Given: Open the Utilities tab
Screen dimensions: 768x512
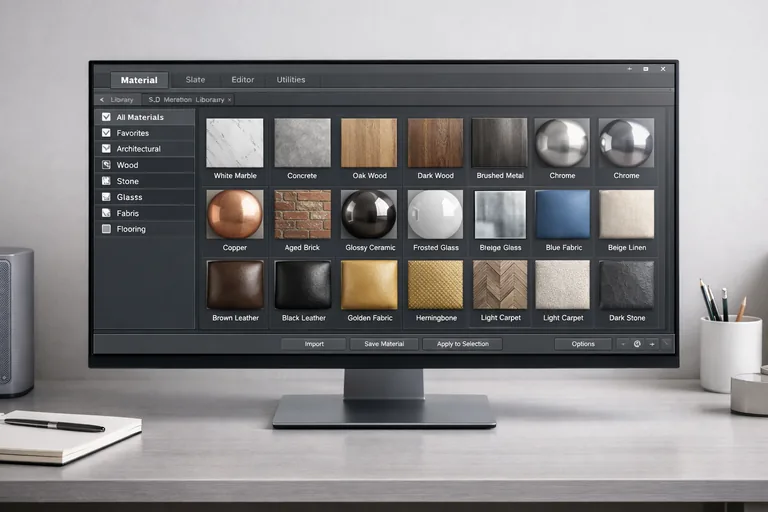Looking at the screenshot, I should 291,80.
